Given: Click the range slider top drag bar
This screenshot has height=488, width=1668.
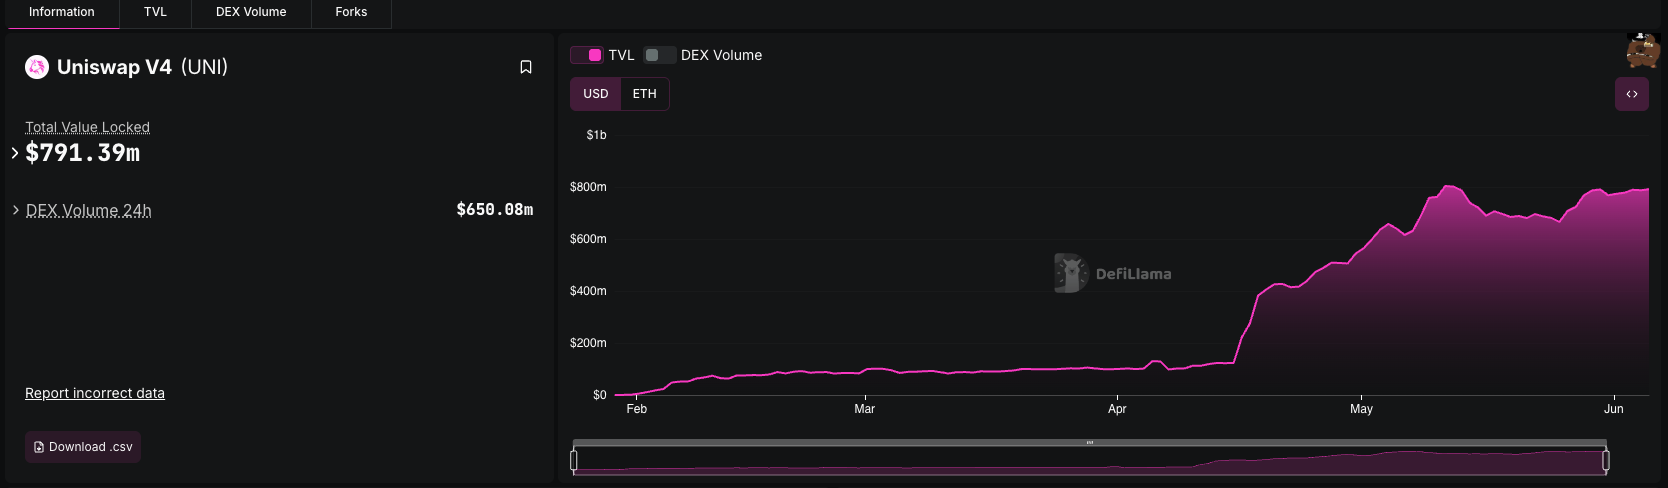Looking at the screenshot, I should [1090, 442].
